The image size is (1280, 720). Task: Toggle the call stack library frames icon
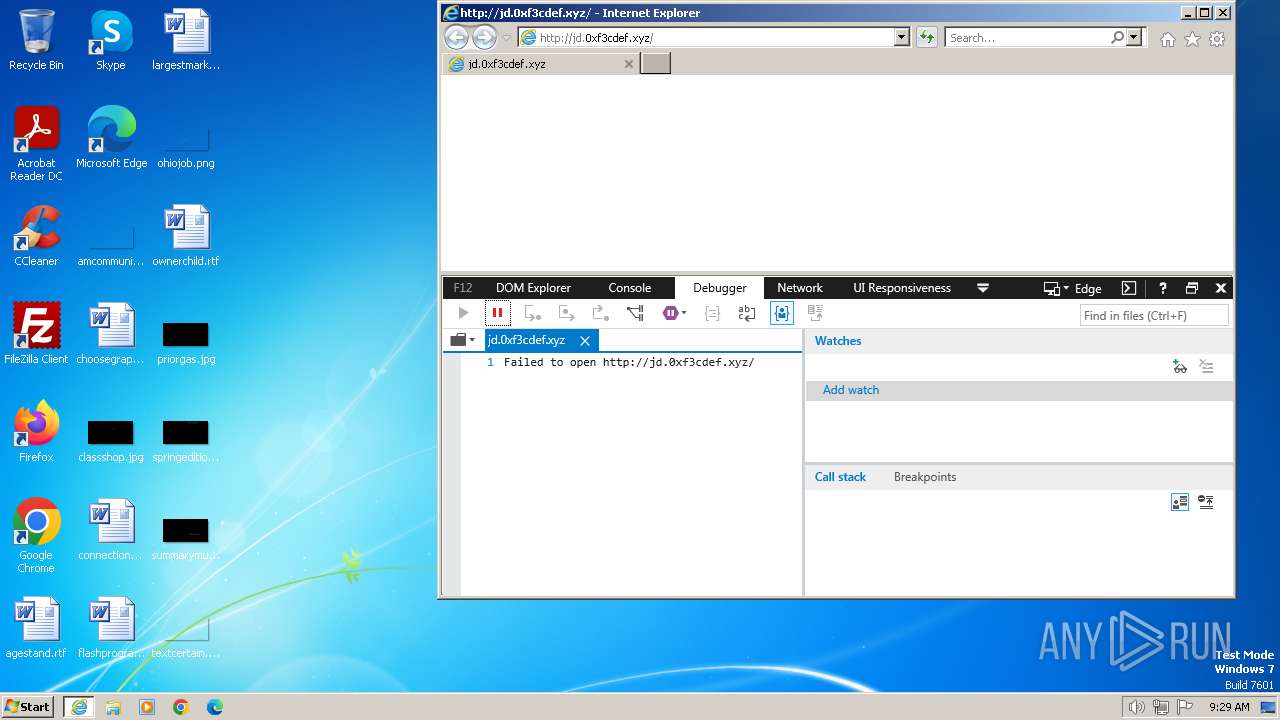[1206, 502]
